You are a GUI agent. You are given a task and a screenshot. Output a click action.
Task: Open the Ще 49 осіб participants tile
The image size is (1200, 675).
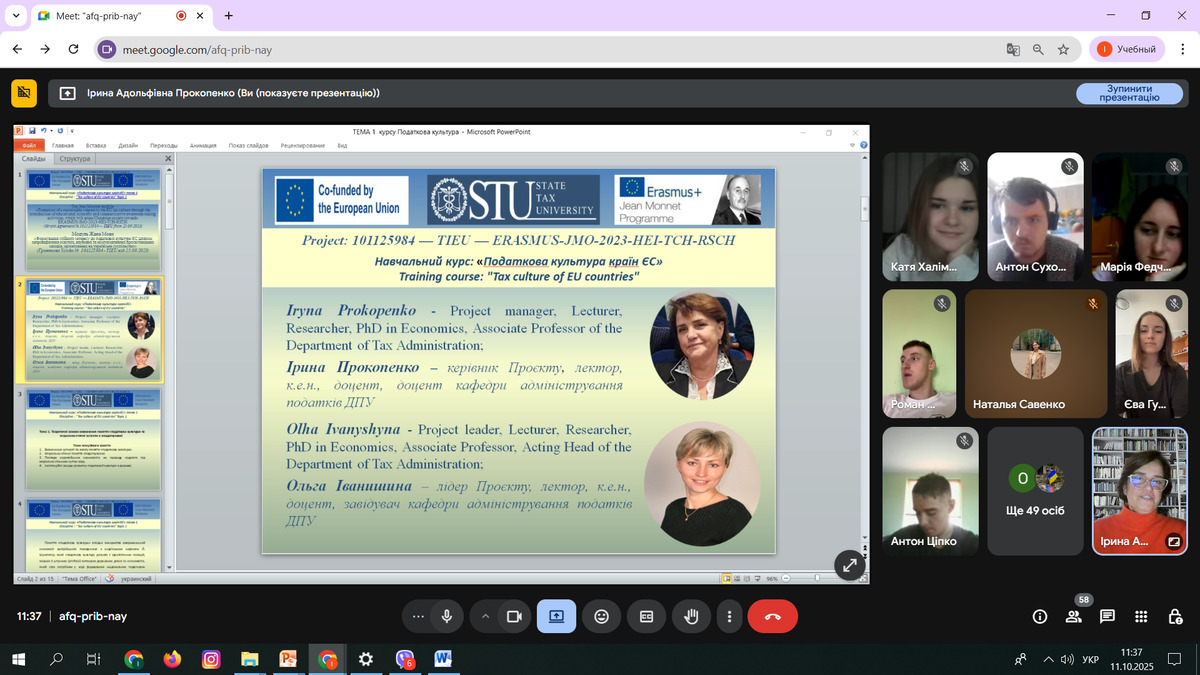click(x=1034, y=490)
